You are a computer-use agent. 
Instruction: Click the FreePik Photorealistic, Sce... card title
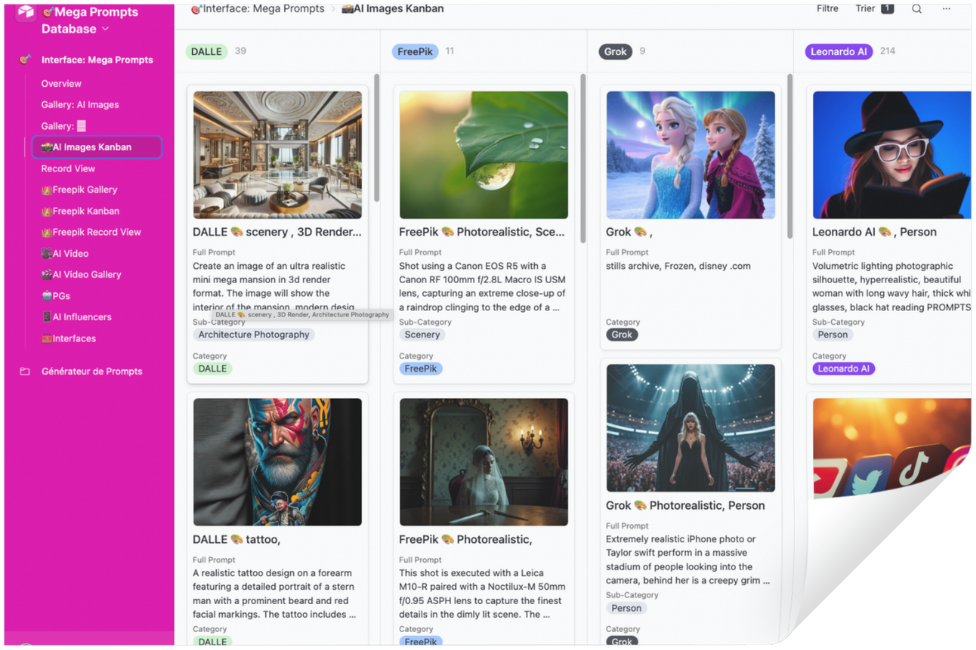[482, 232]
